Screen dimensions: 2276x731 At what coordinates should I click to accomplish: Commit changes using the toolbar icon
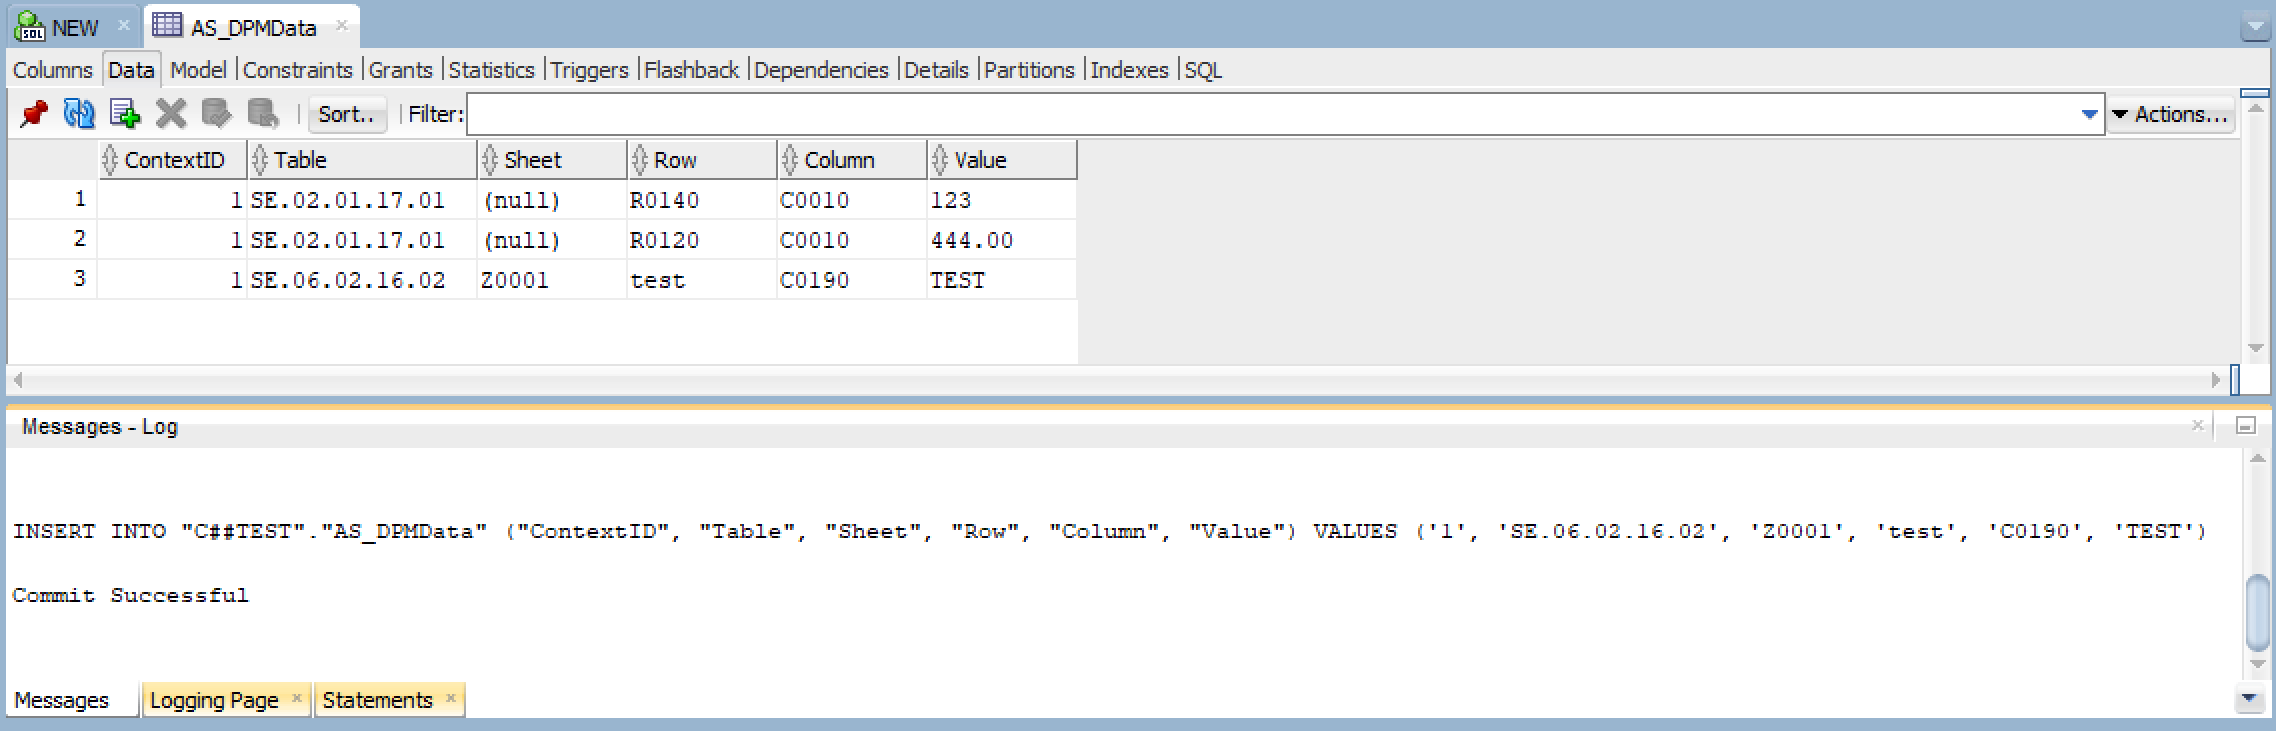[x=216, y=114]
